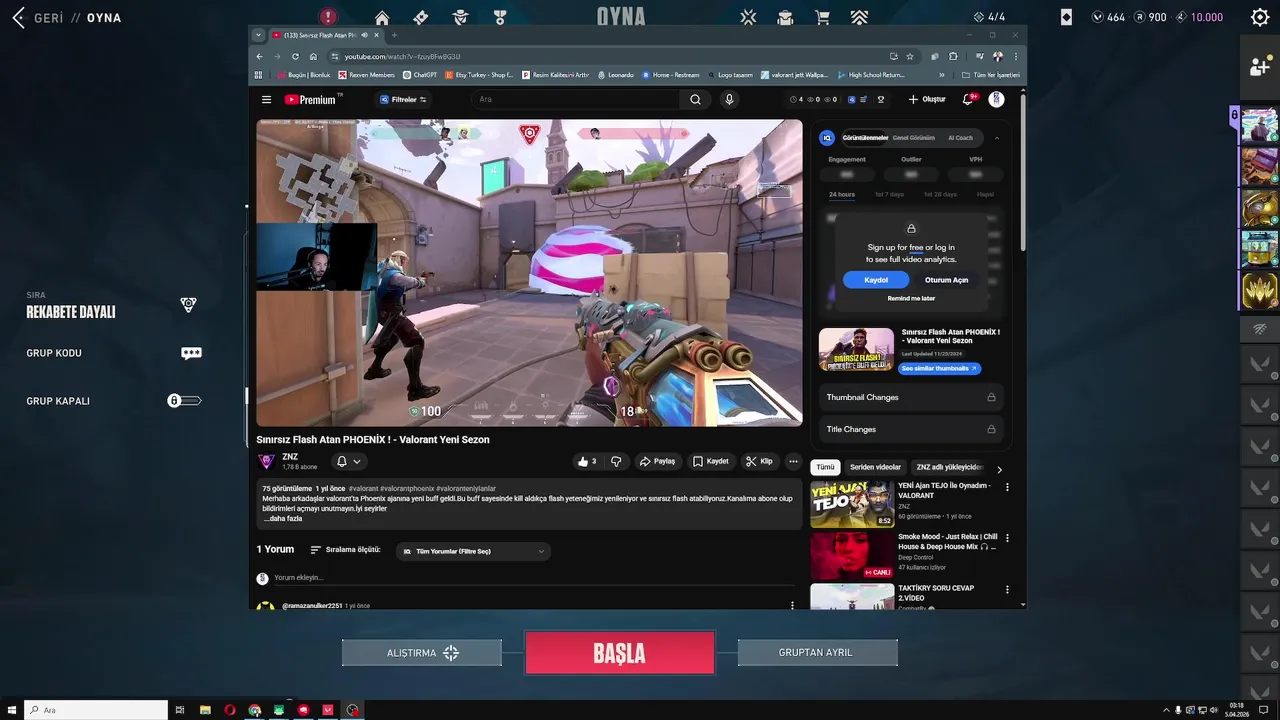
Task: Focus the YouTube Ara search field
Action: (x=575, y=99)
